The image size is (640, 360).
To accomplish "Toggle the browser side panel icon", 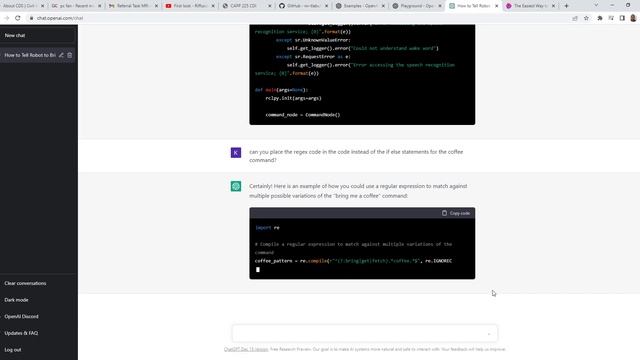I will pyautogui.click(x=622, y=18).
